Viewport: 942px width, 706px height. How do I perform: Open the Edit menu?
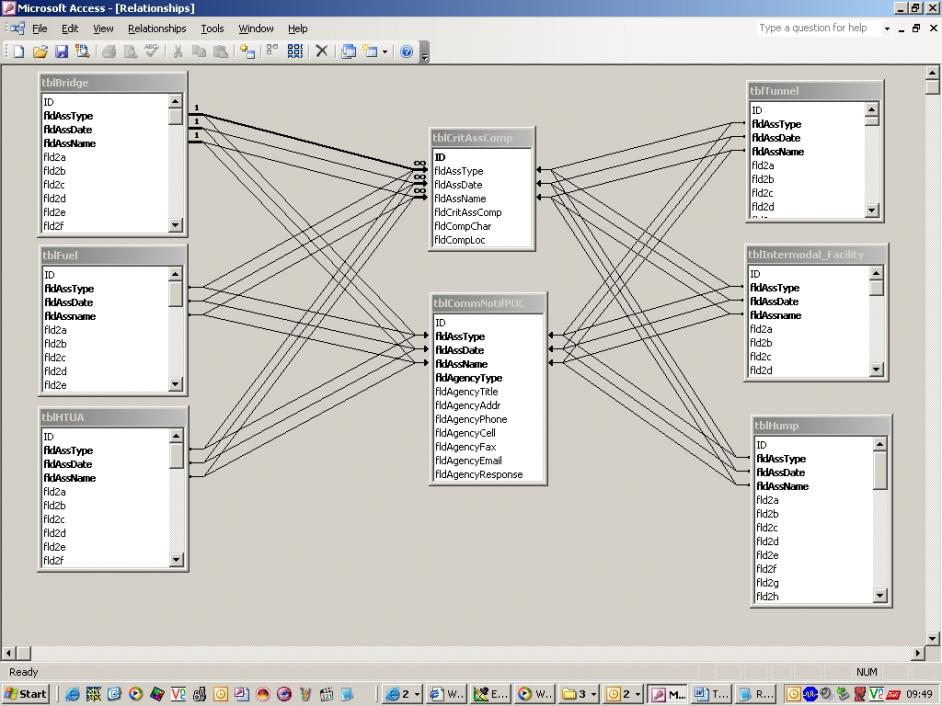coord(70,28)
